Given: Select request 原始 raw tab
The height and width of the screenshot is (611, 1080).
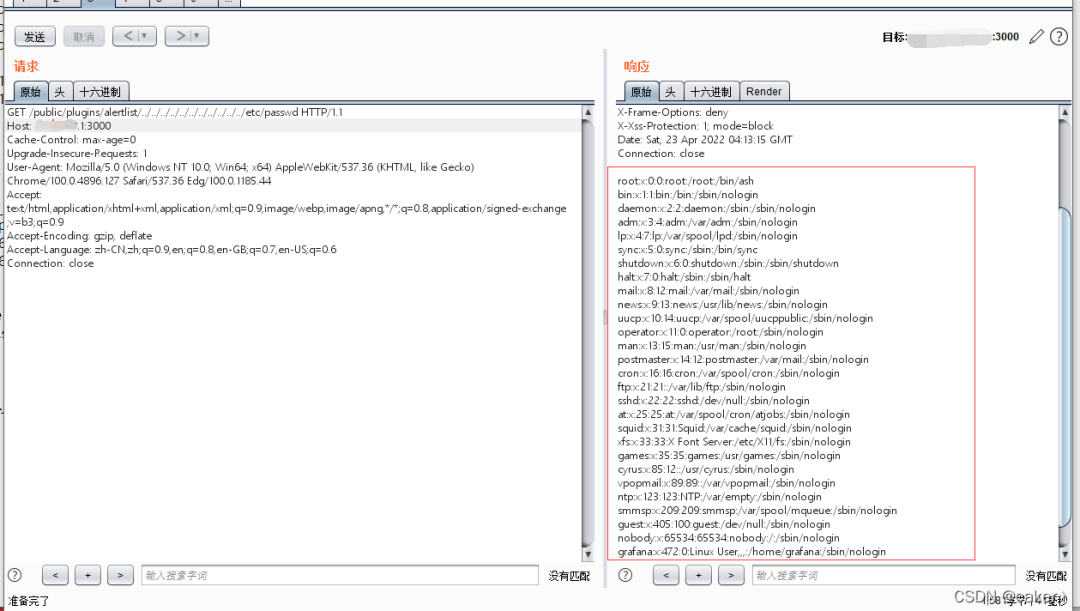Looking at the screenshot, I should [x=31, y=92].
